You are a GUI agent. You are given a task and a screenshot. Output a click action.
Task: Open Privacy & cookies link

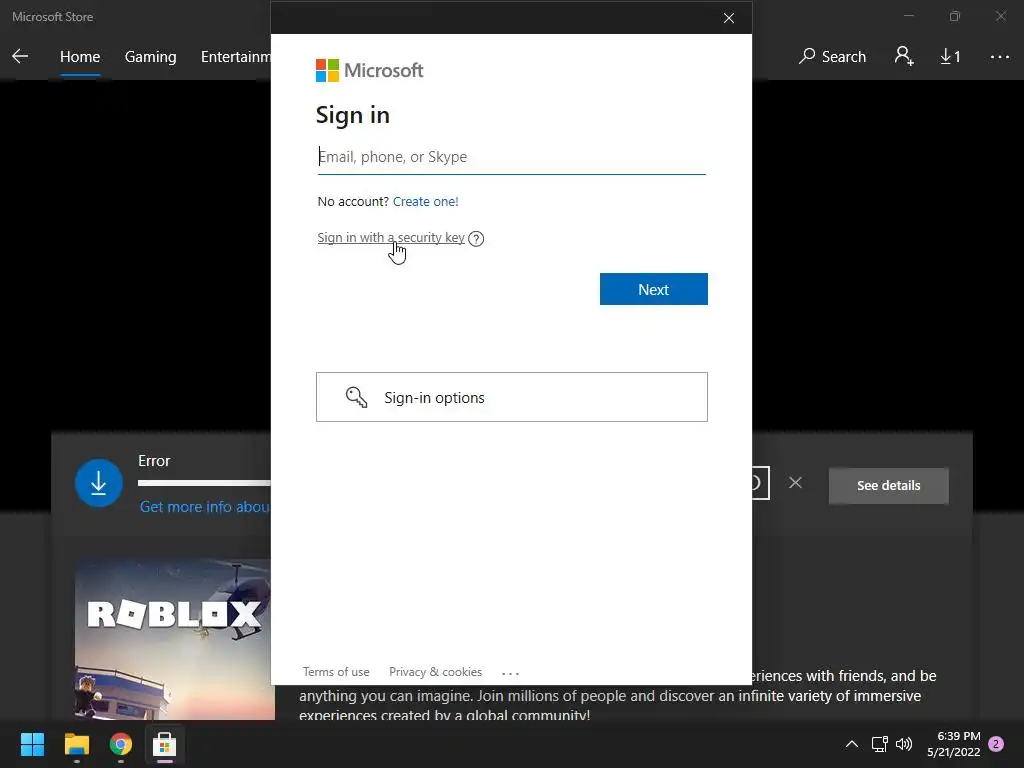point(435,672)
